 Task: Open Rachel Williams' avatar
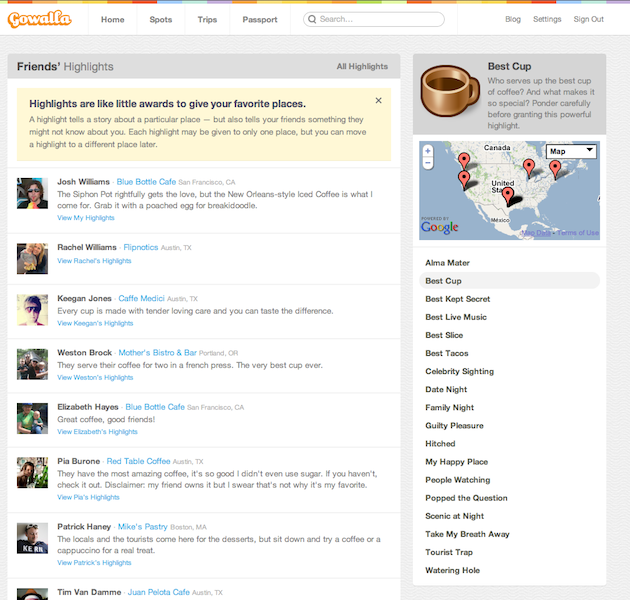coord(32,258)
